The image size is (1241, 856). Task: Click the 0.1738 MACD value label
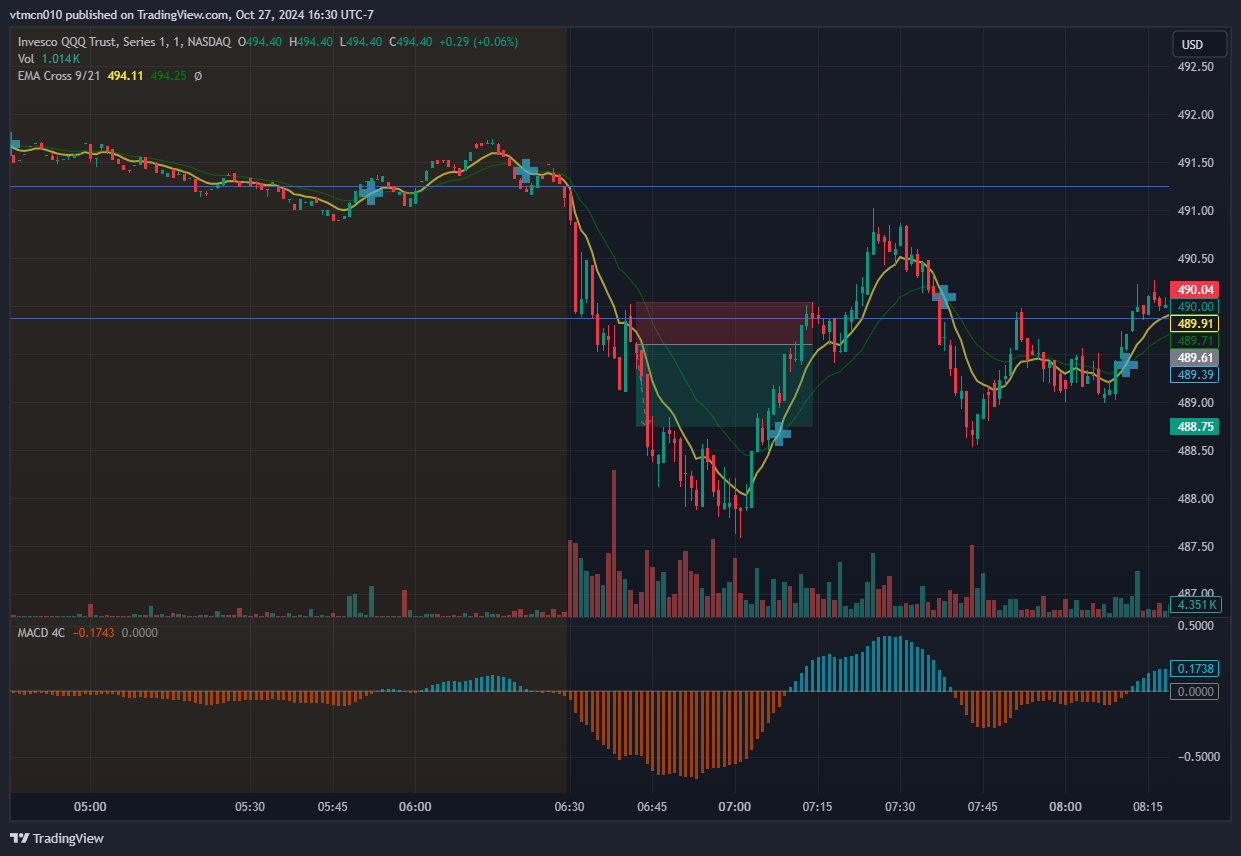click(x=1195, y=668)
